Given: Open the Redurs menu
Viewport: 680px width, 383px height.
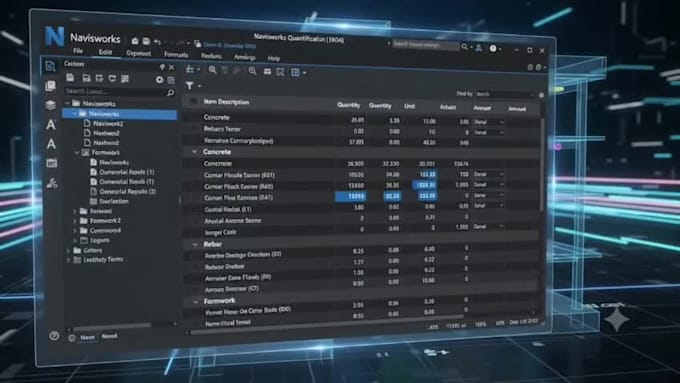Looking at the screenshot, I should point(212,56).
